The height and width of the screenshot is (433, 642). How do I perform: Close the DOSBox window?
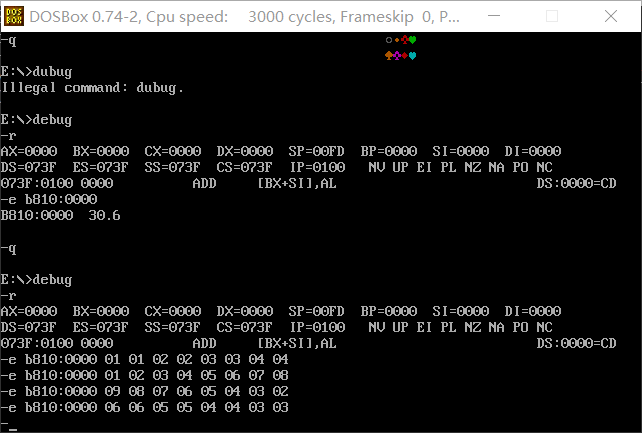611,16
